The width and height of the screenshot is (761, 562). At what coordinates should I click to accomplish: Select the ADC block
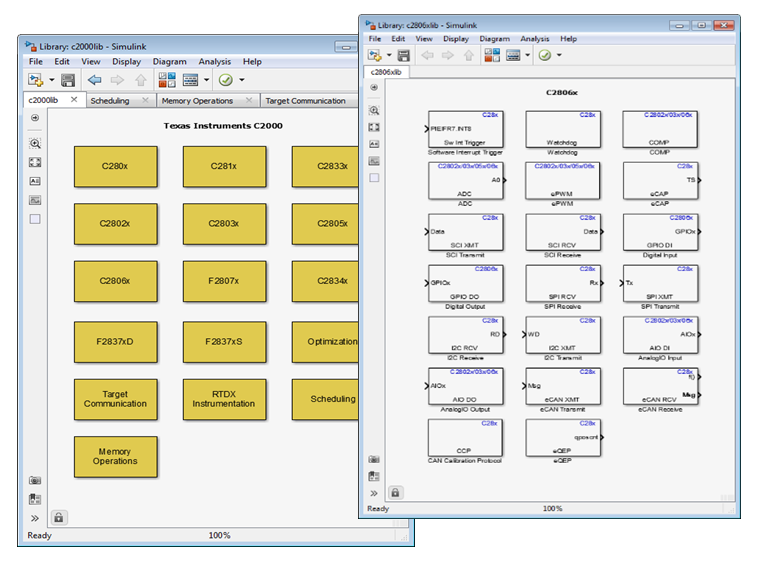[466, 181]
